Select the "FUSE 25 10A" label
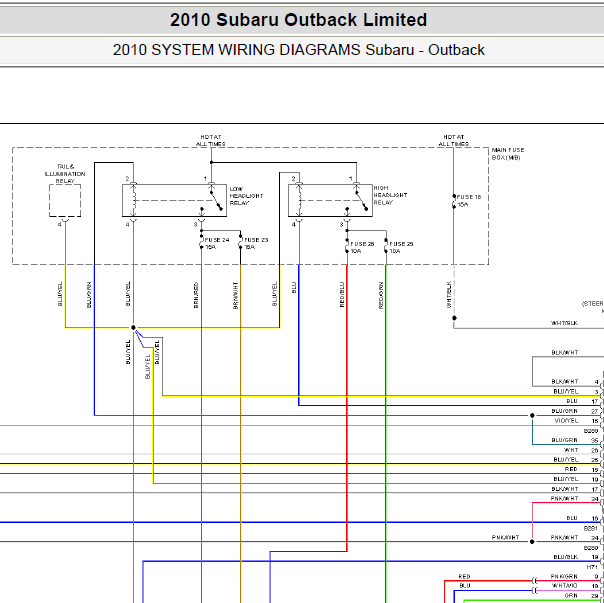 [401, 247]
